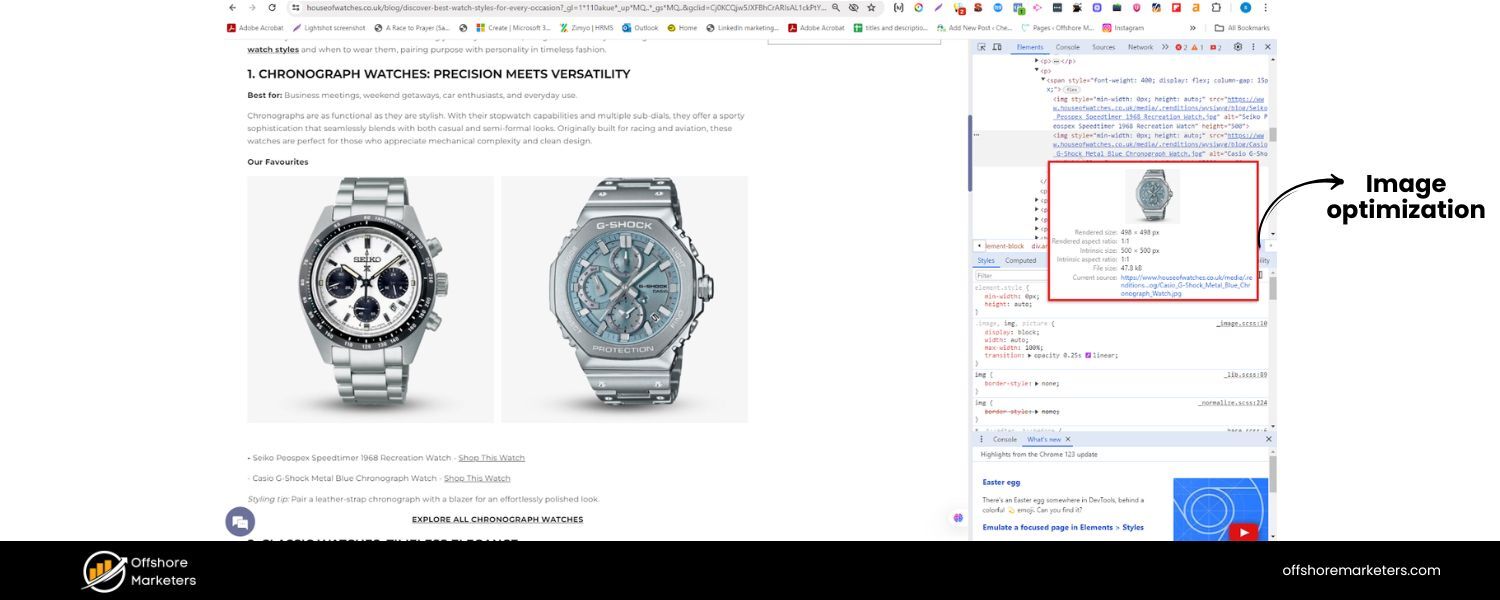Click the Styles filter input field
Viewport: 1500px width, 600px height.
click(x=1000, y=275)
